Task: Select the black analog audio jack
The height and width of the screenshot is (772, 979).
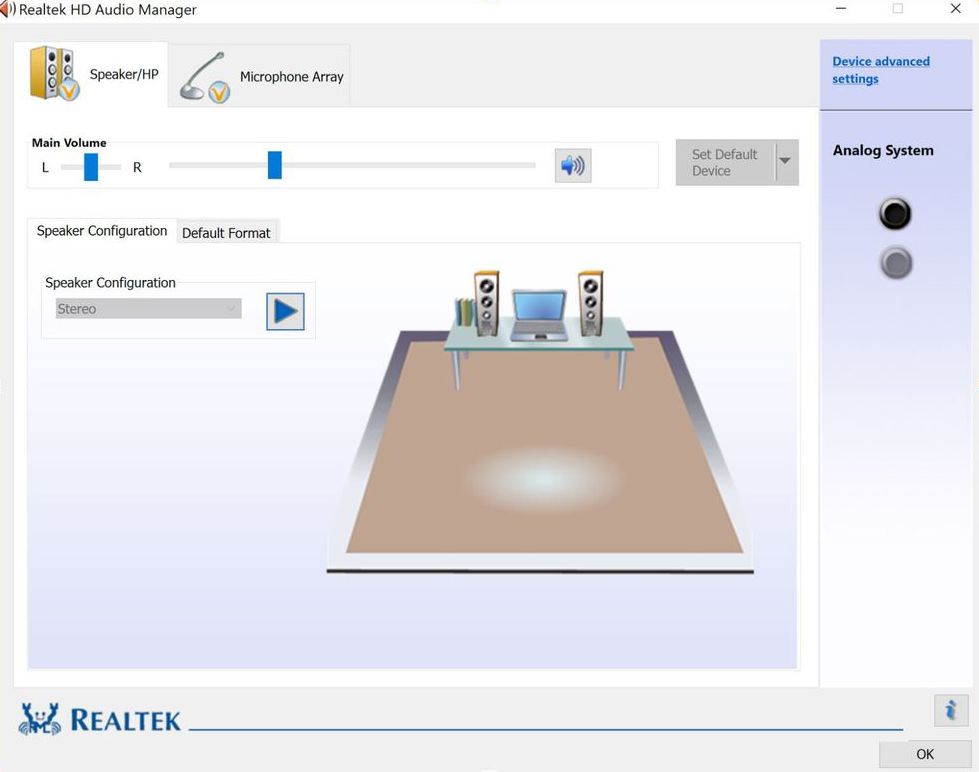Action: [895, 214]
